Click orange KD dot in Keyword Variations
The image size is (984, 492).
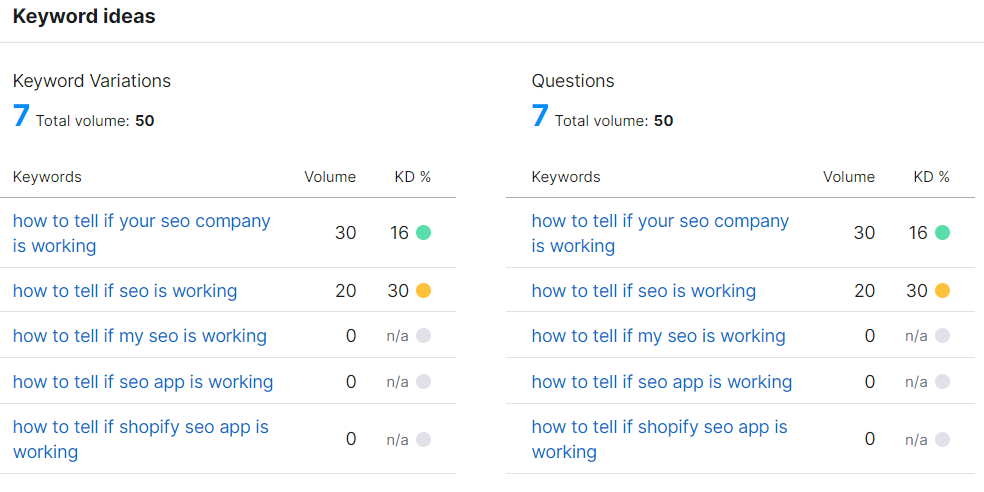point(423,291)
